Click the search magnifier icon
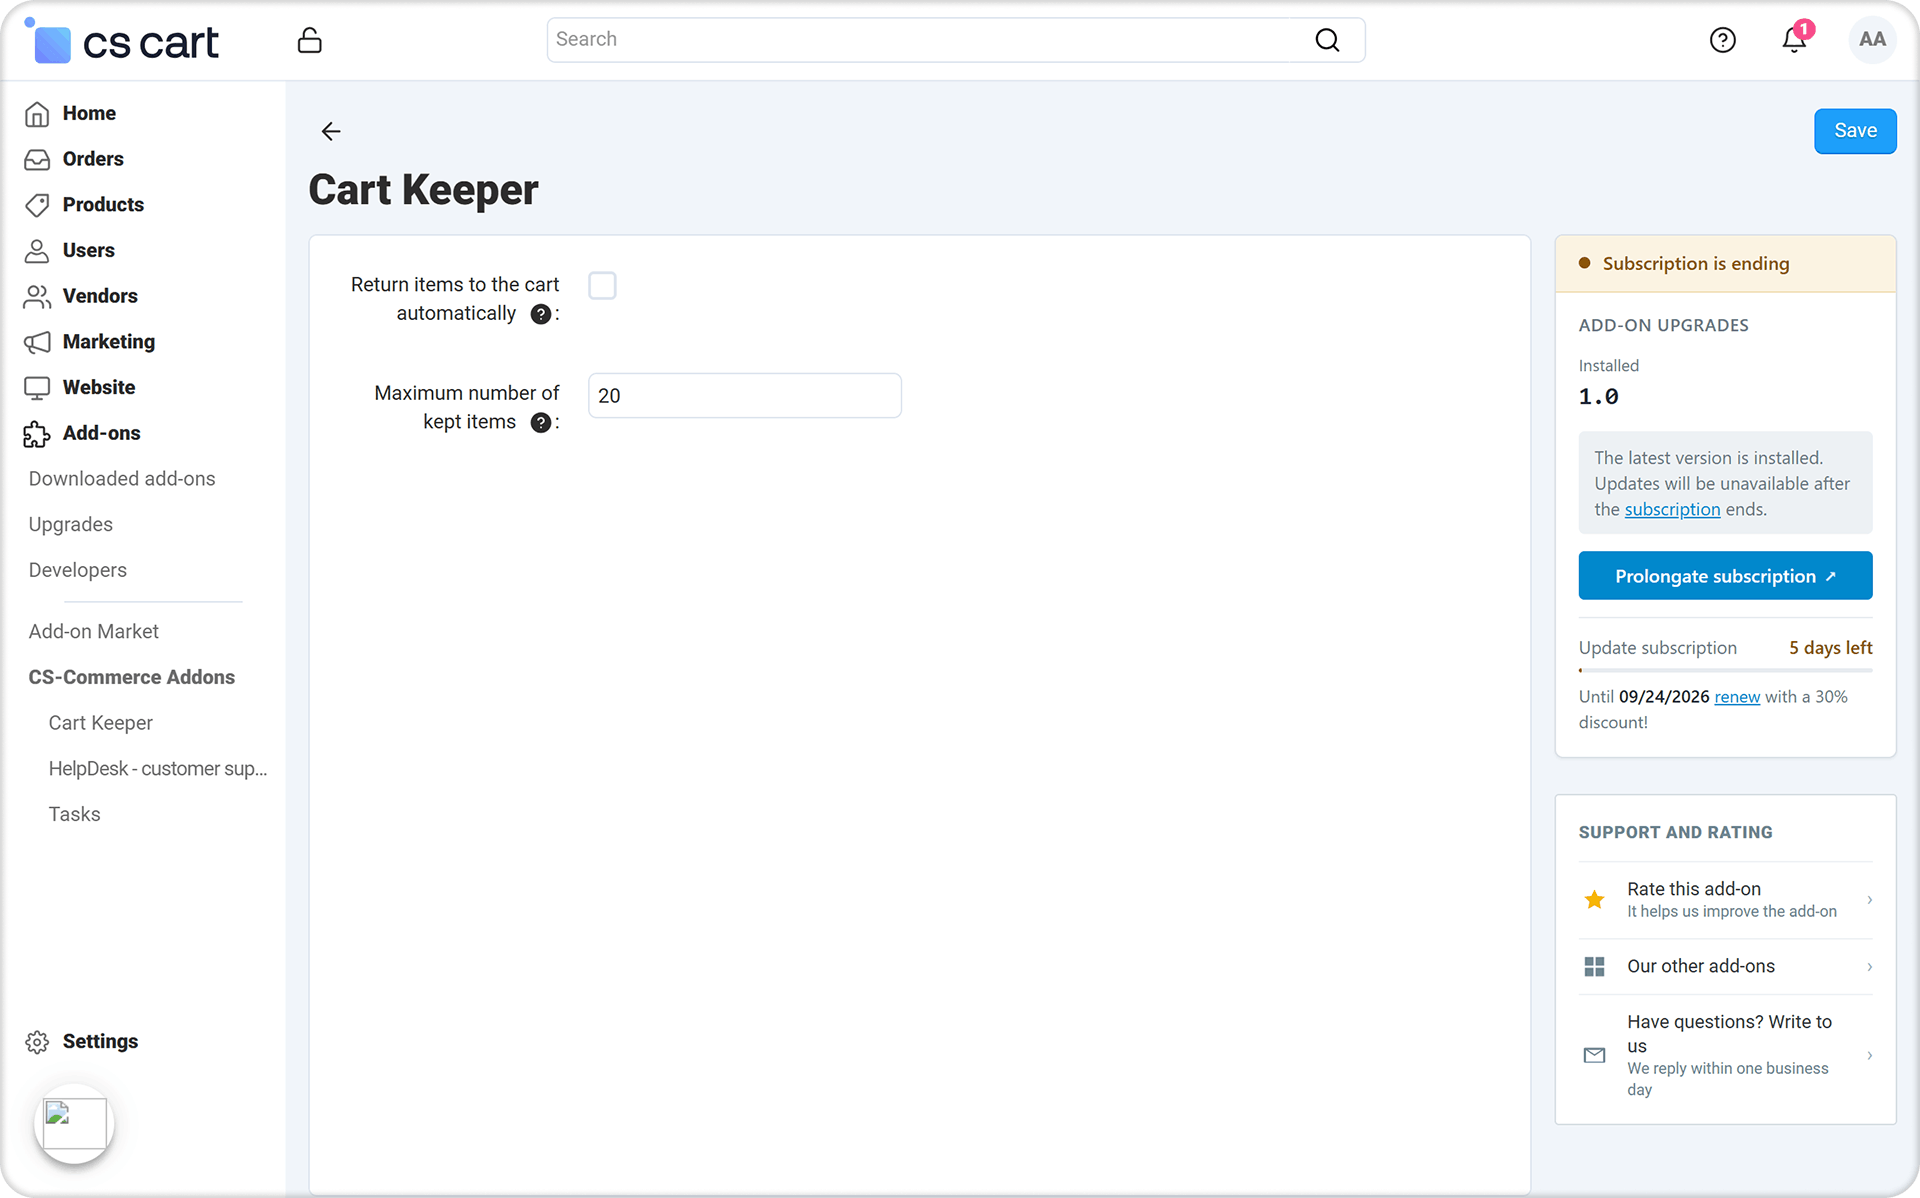Viewport: 1920px width, 1198px height. pos(1327,40)
